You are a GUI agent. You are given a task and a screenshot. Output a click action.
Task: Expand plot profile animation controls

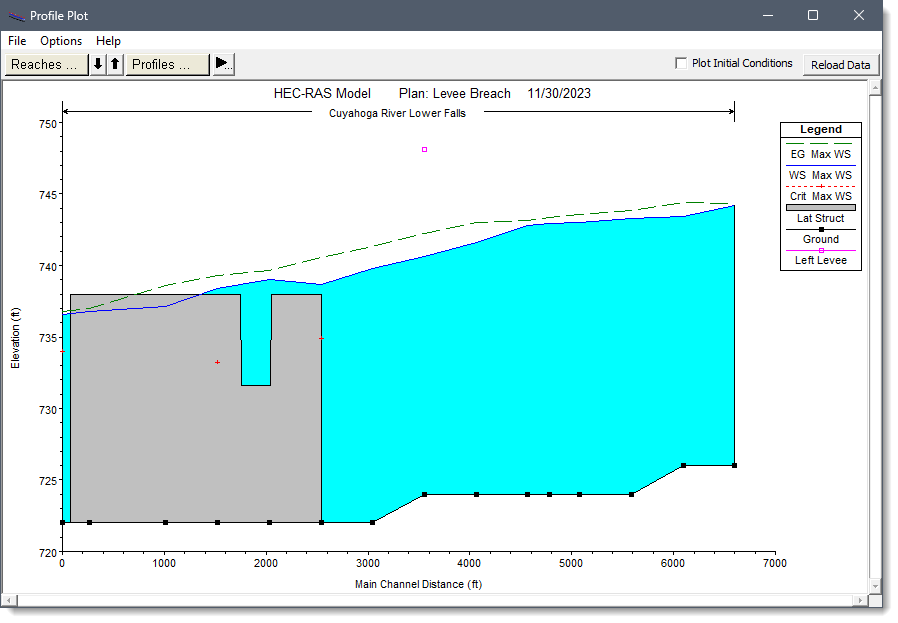224,64
